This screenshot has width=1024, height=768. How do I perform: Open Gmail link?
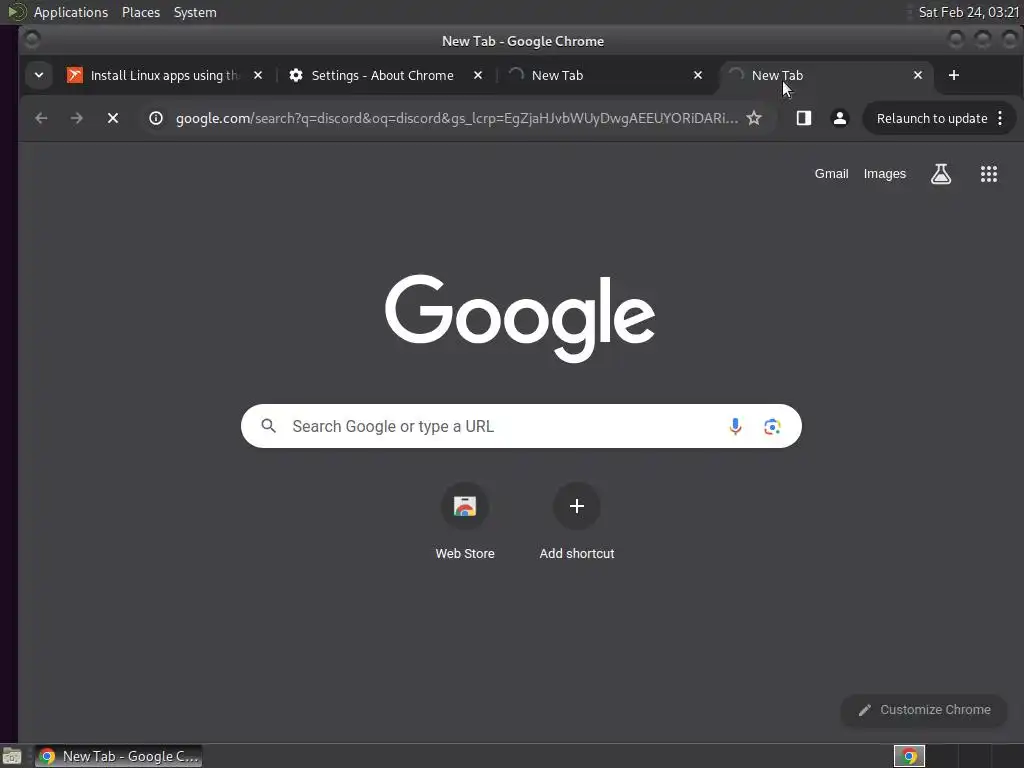click(831, 174)
